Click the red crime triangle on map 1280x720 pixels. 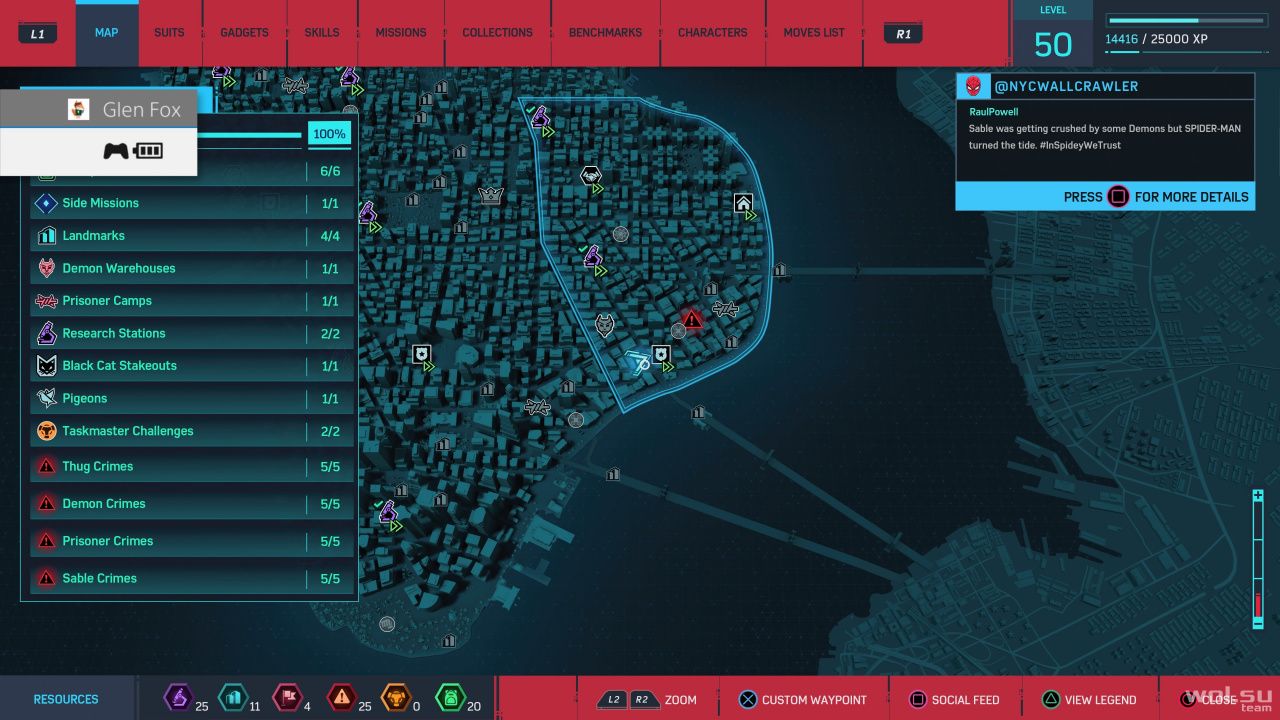tap(692, 319)
